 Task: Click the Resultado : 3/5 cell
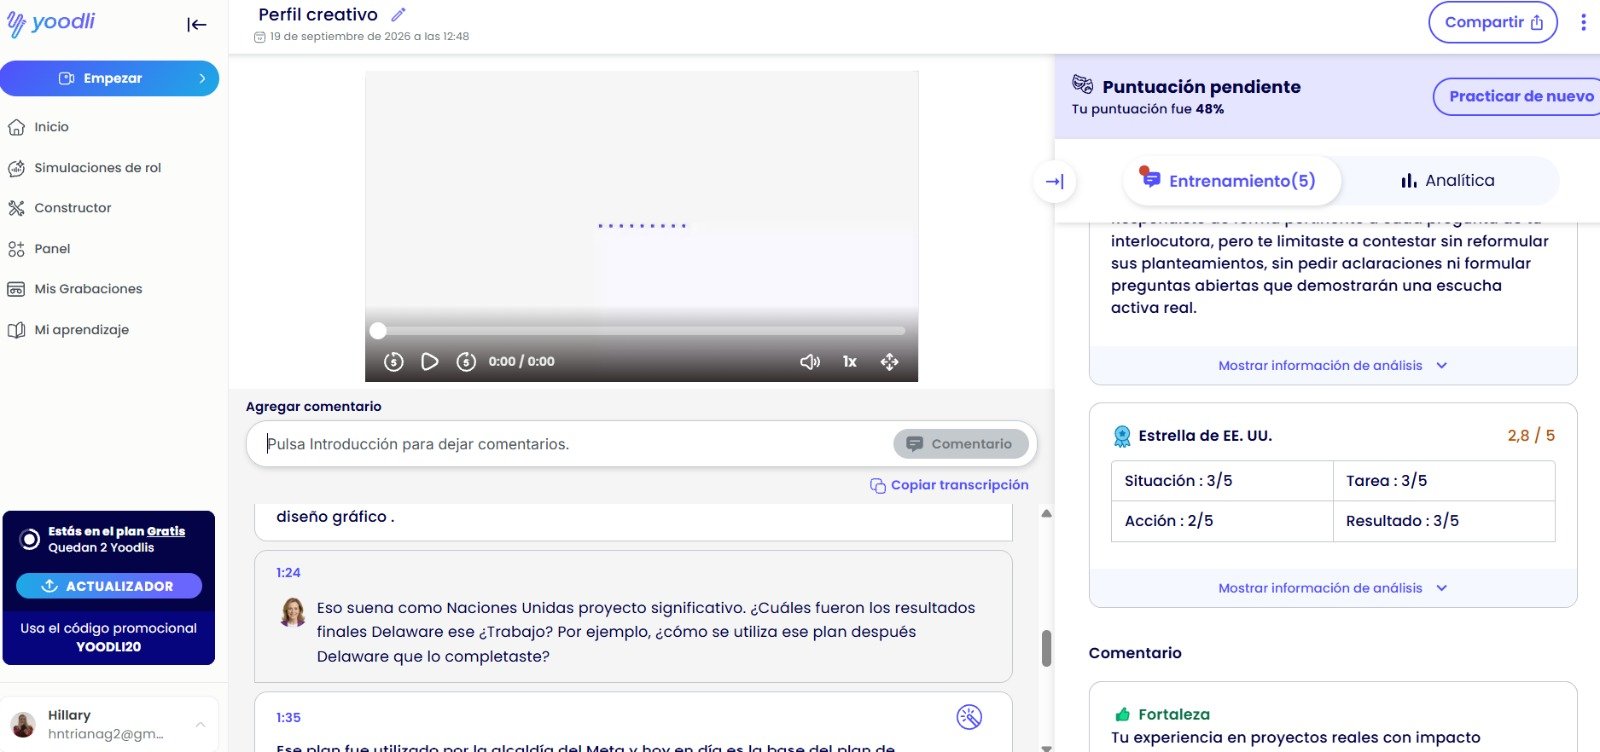(1444, 521)
